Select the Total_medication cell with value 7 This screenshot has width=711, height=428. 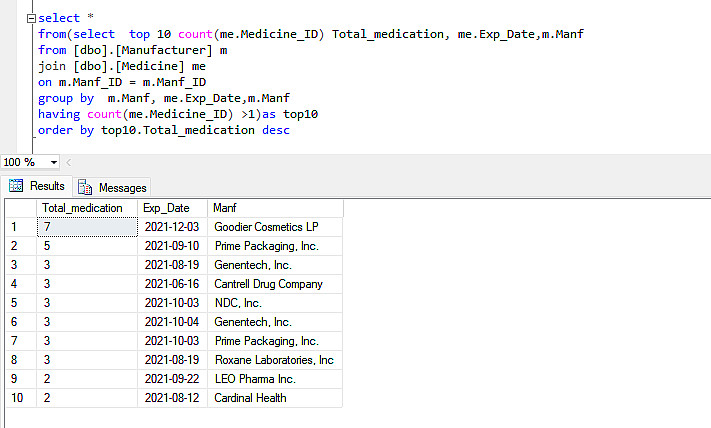click(x=87, y=227)
